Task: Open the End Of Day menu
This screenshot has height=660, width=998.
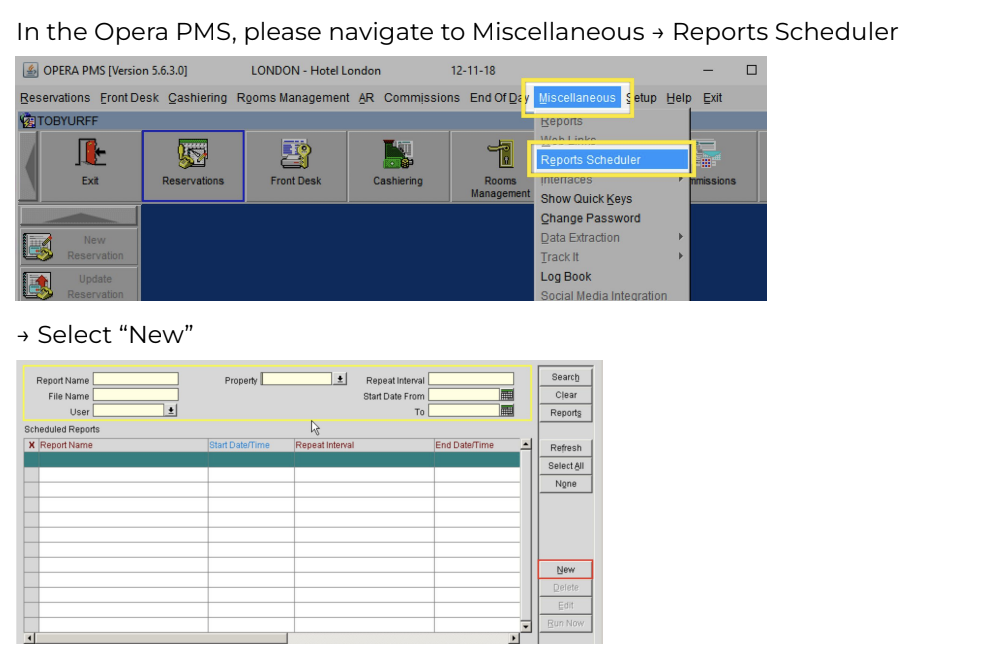Action: [x=498, y=97]
